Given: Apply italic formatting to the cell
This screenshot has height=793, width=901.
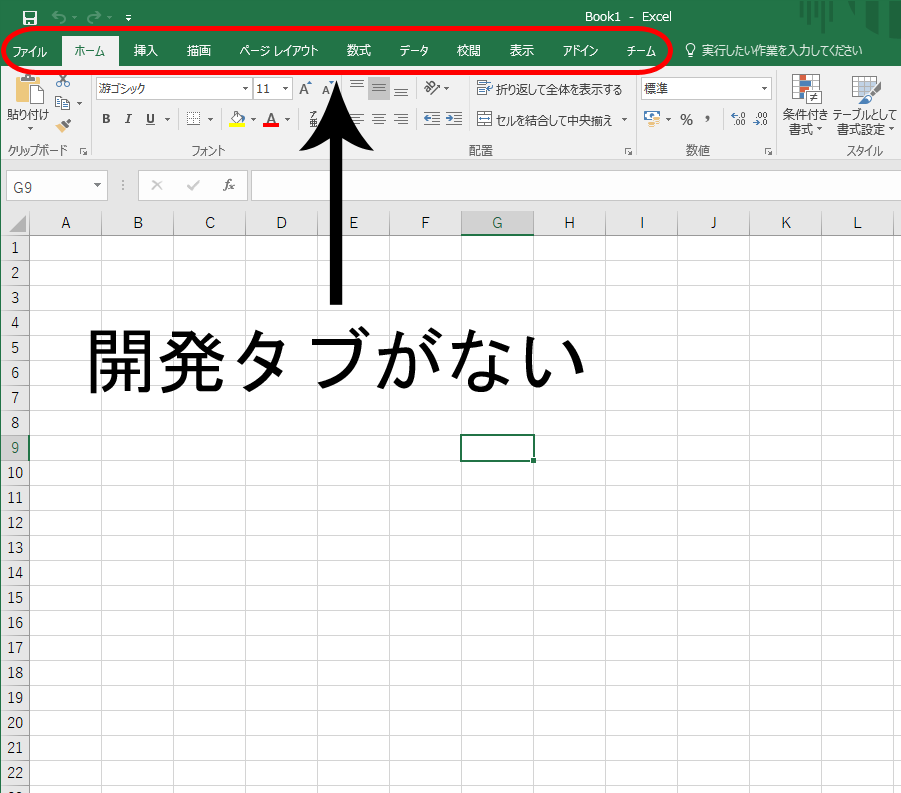Looking at the screenshot, I should [128, 118].
